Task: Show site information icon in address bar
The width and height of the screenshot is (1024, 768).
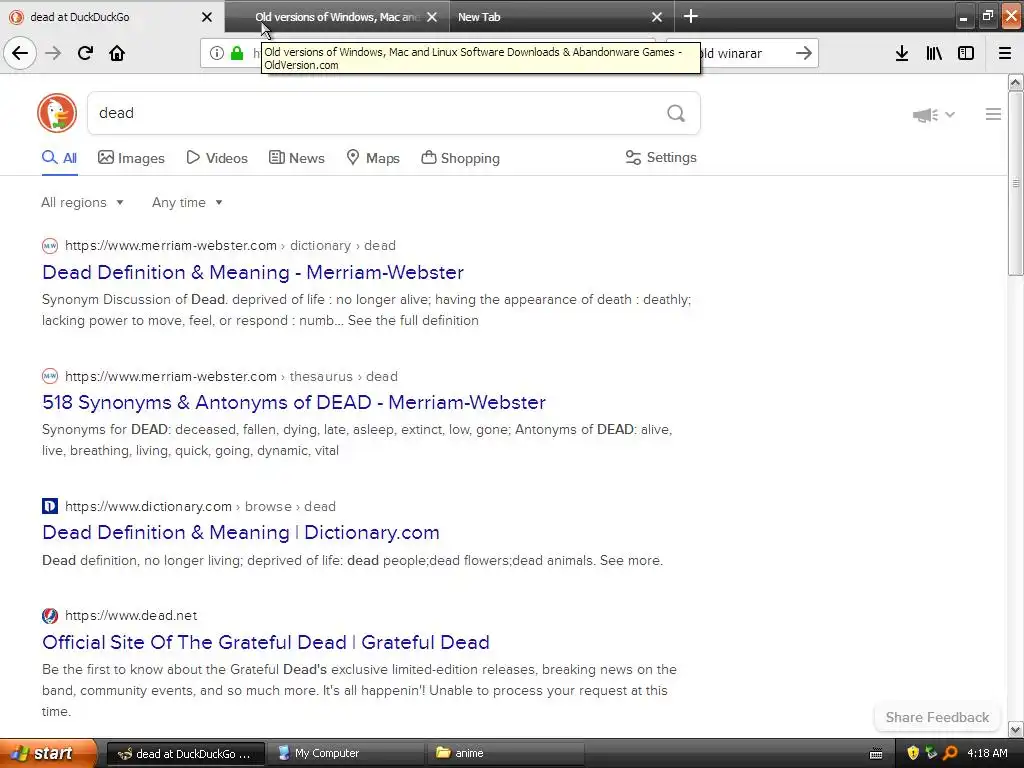Action: (x=217, y=53)
